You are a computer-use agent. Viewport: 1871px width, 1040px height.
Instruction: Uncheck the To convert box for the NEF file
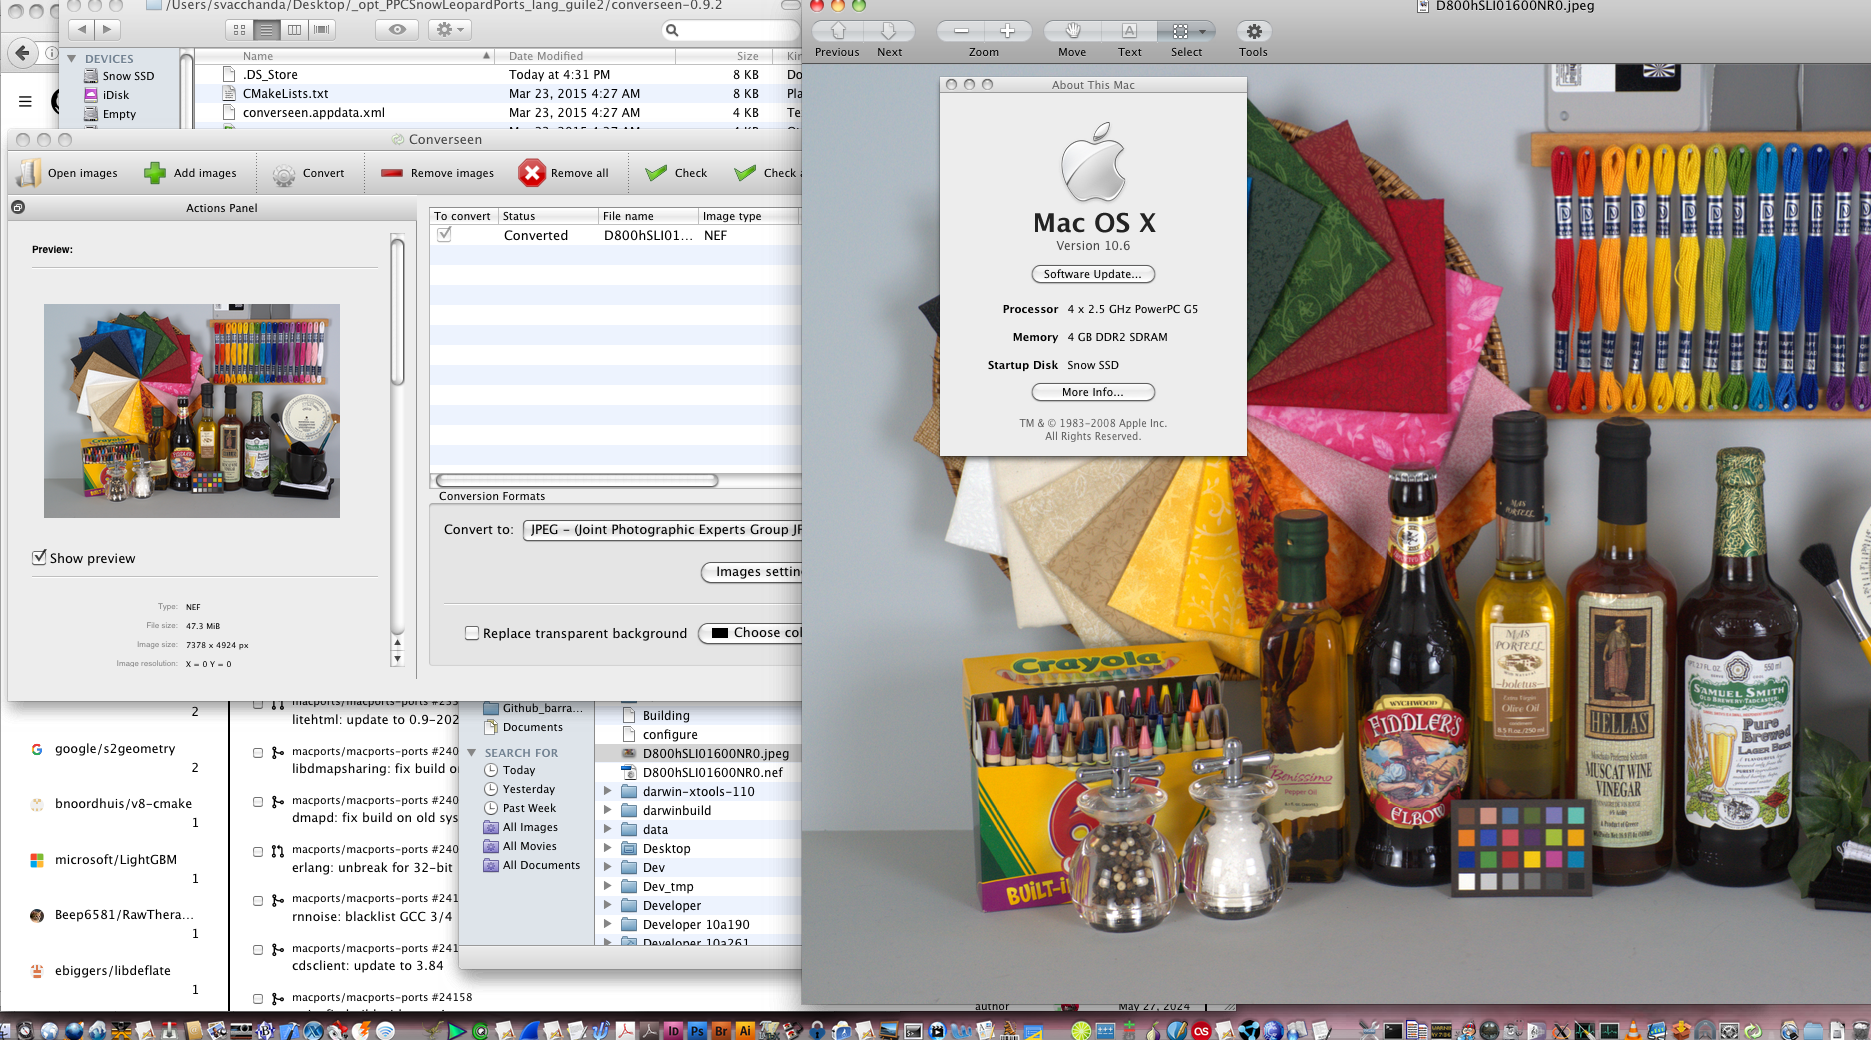point(444,235)
